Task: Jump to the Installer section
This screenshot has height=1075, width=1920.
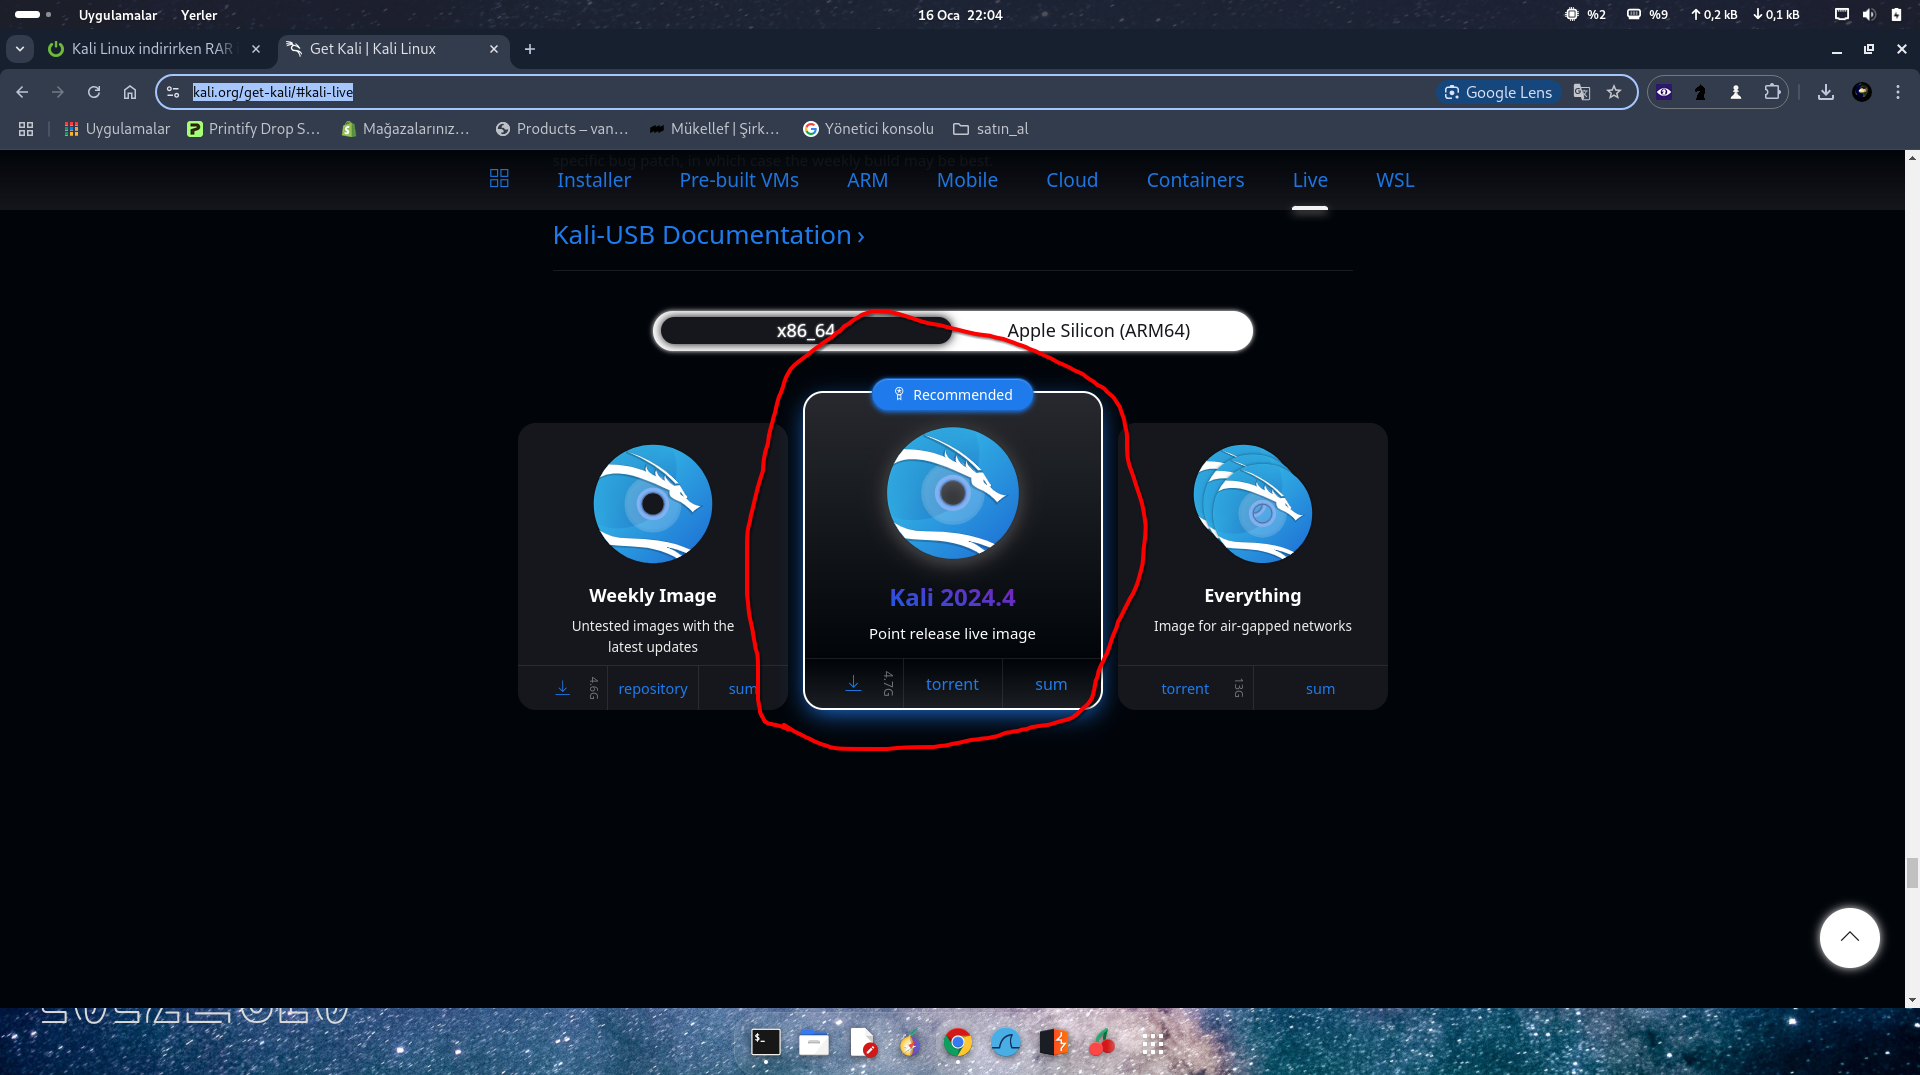Action: pyautogui.click(x=594, y=180)
